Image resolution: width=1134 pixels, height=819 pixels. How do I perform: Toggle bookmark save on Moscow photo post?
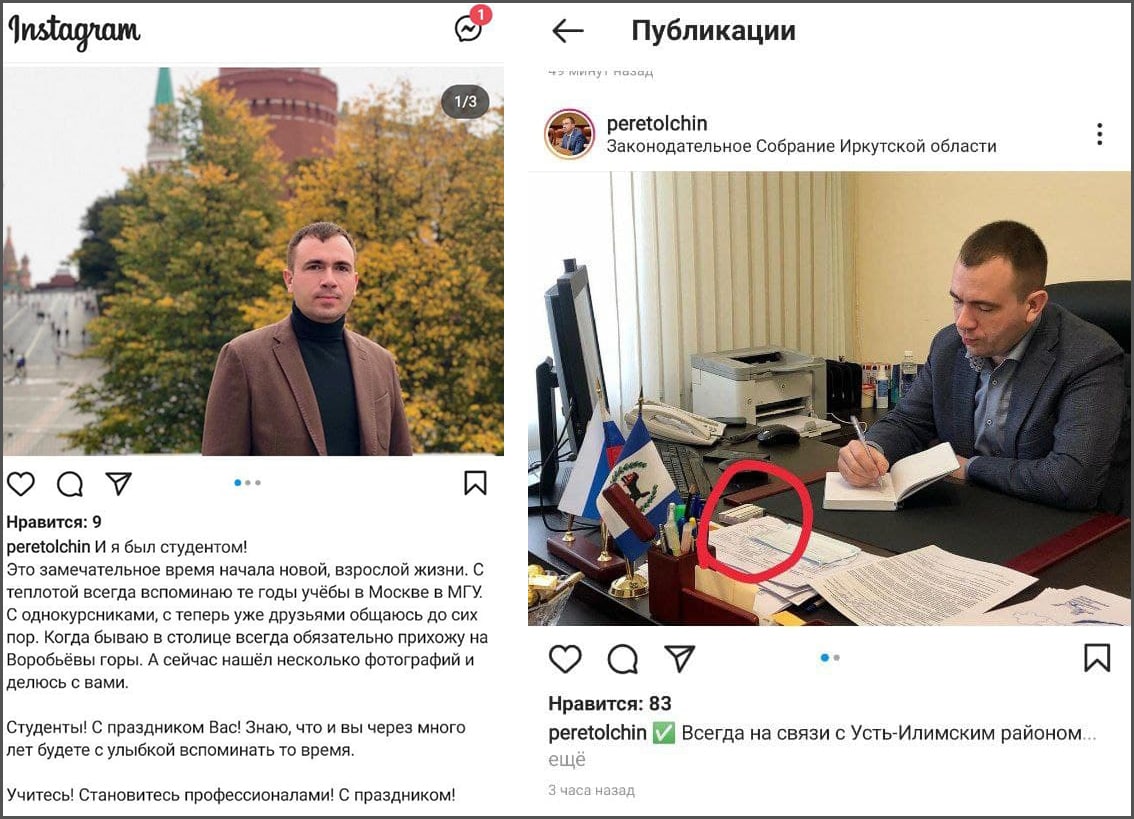click(475, 483)
